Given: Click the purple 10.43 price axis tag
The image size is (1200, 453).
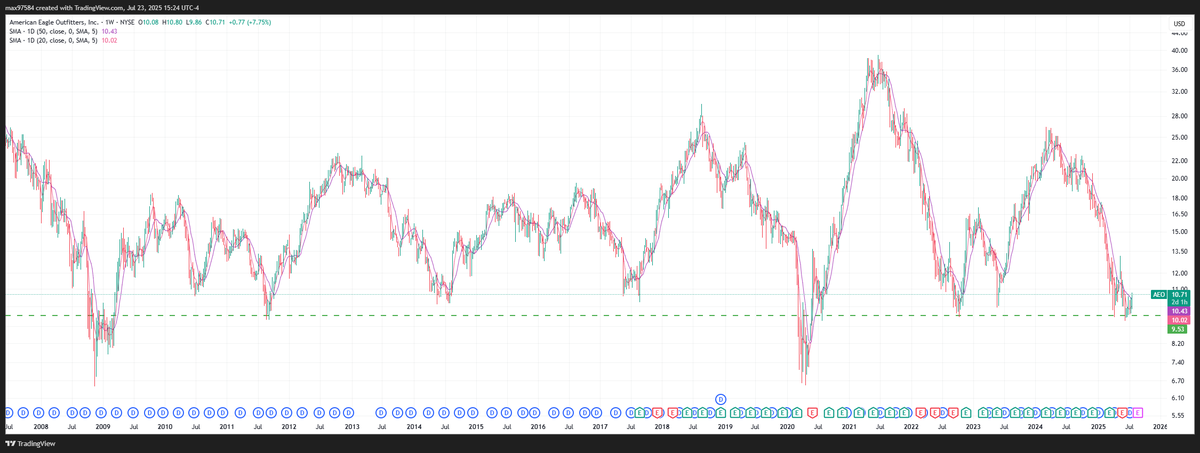Looking at the screenshot, I should point(1179,311).
